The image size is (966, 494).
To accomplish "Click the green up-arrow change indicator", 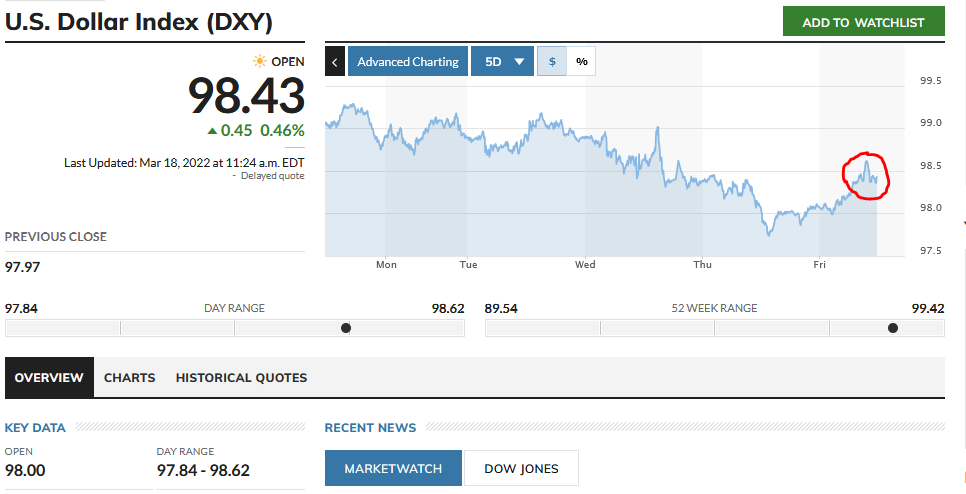I will pyautogui.click(x=212, y=131).
